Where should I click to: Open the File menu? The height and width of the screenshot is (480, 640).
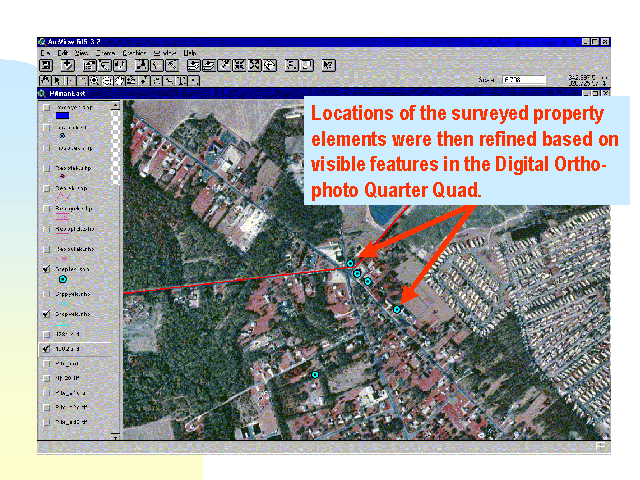pos(44,52)
